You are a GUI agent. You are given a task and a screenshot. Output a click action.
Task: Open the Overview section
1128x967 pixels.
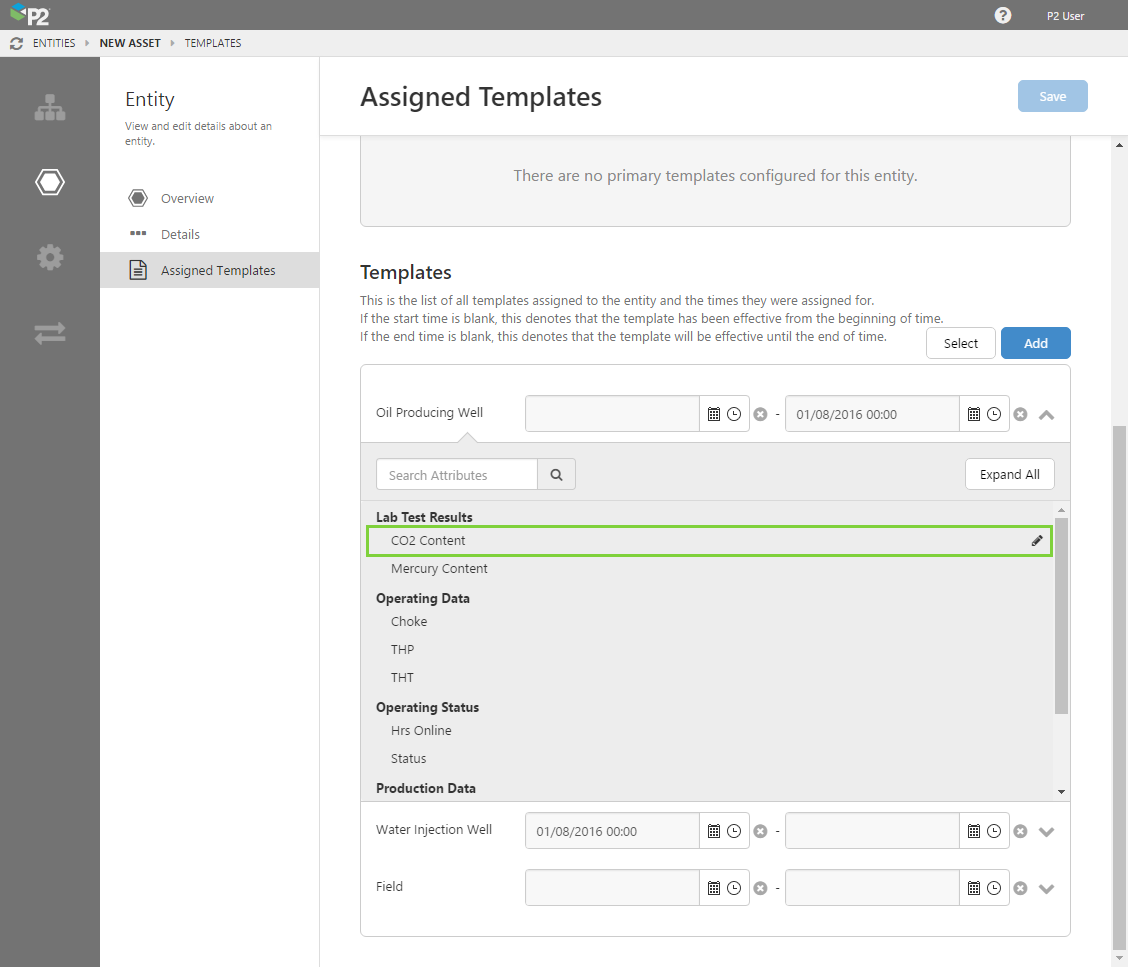tap(187, 198)
